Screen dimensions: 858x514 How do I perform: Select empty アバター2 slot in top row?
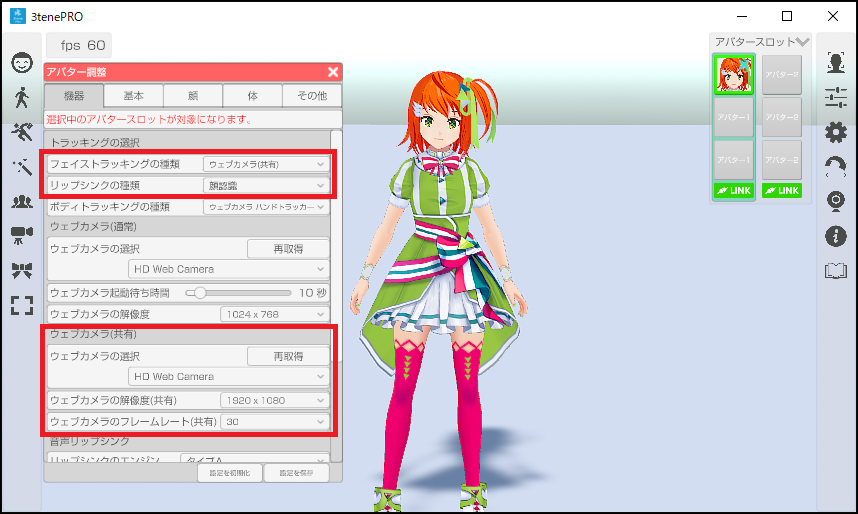[x=782, y=74]
